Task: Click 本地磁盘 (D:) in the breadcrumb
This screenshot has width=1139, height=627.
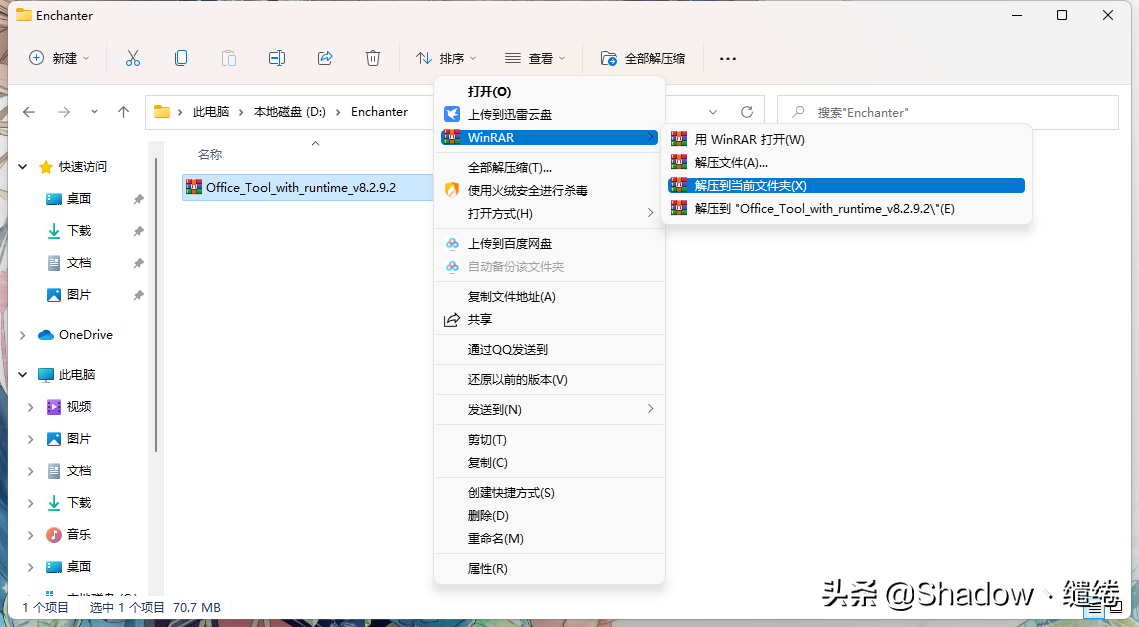Action: [289, 112]
